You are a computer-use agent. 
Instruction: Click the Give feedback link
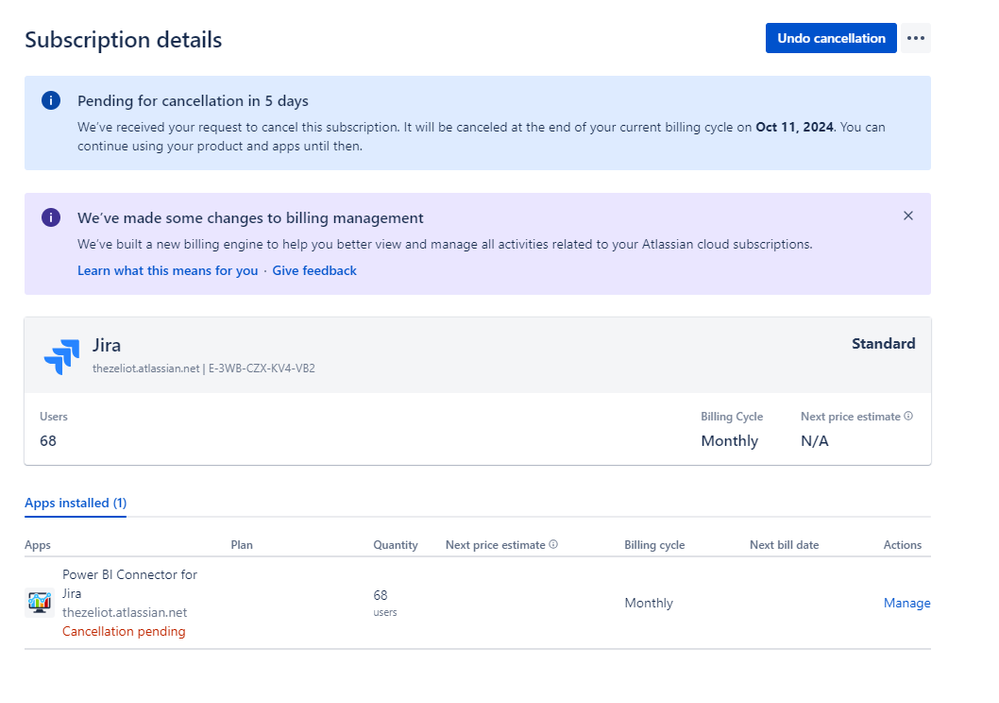(x=314, y=271)
